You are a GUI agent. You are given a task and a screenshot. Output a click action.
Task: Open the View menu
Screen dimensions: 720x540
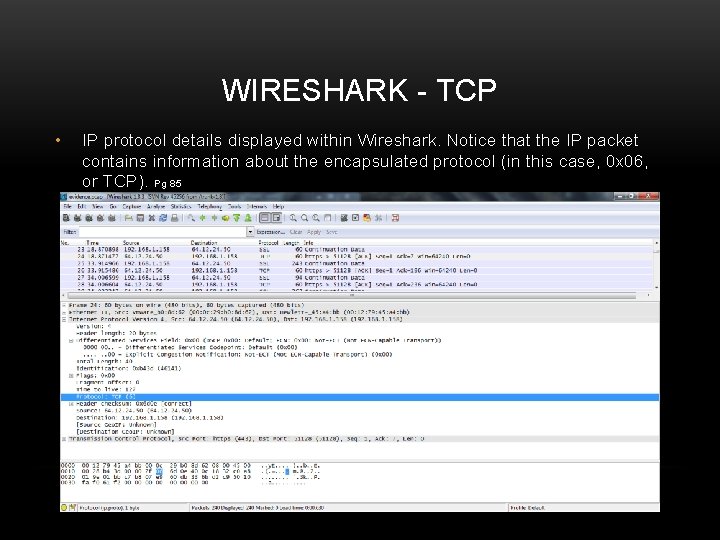[x=97, y=207]
